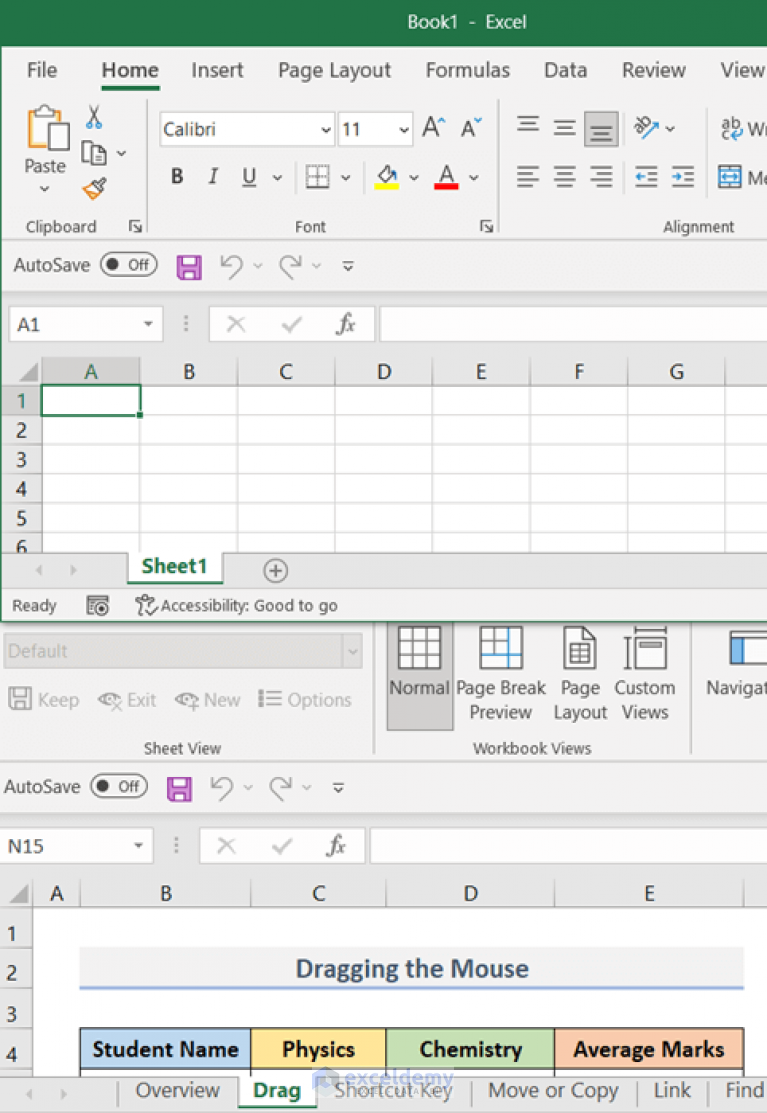Image resolution: width=767 pixels, height=1113 pixels.
Task: Click the Decrease Font Size icon
Action: click(470, 128)
